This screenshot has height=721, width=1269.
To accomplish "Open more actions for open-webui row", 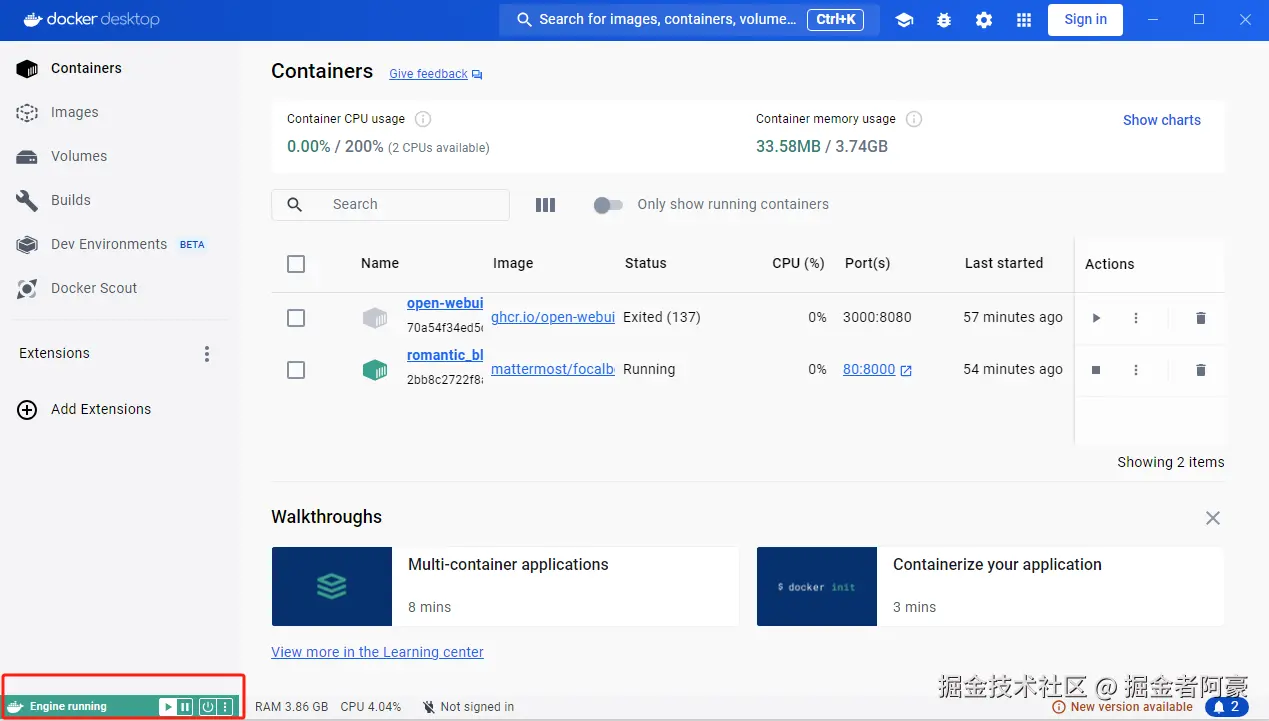I will 1136,318.
